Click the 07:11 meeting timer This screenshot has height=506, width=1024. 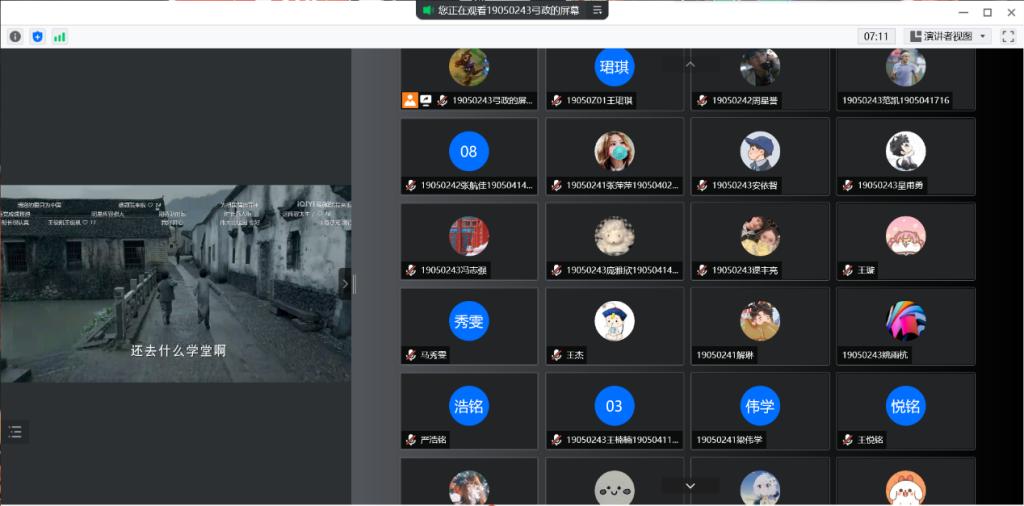pos(875,36)
